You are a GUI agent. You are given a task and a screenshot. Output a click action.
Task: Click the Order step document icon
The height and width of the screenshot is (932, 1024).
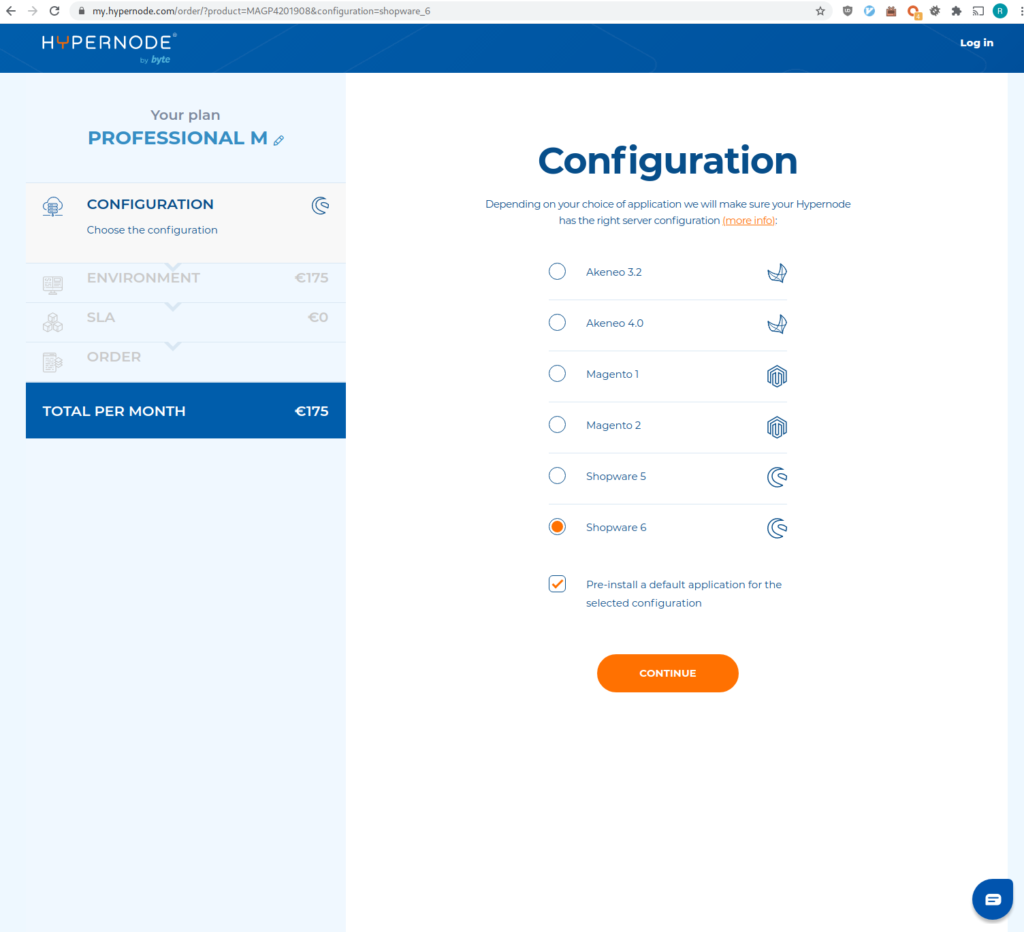click(53, 362)
